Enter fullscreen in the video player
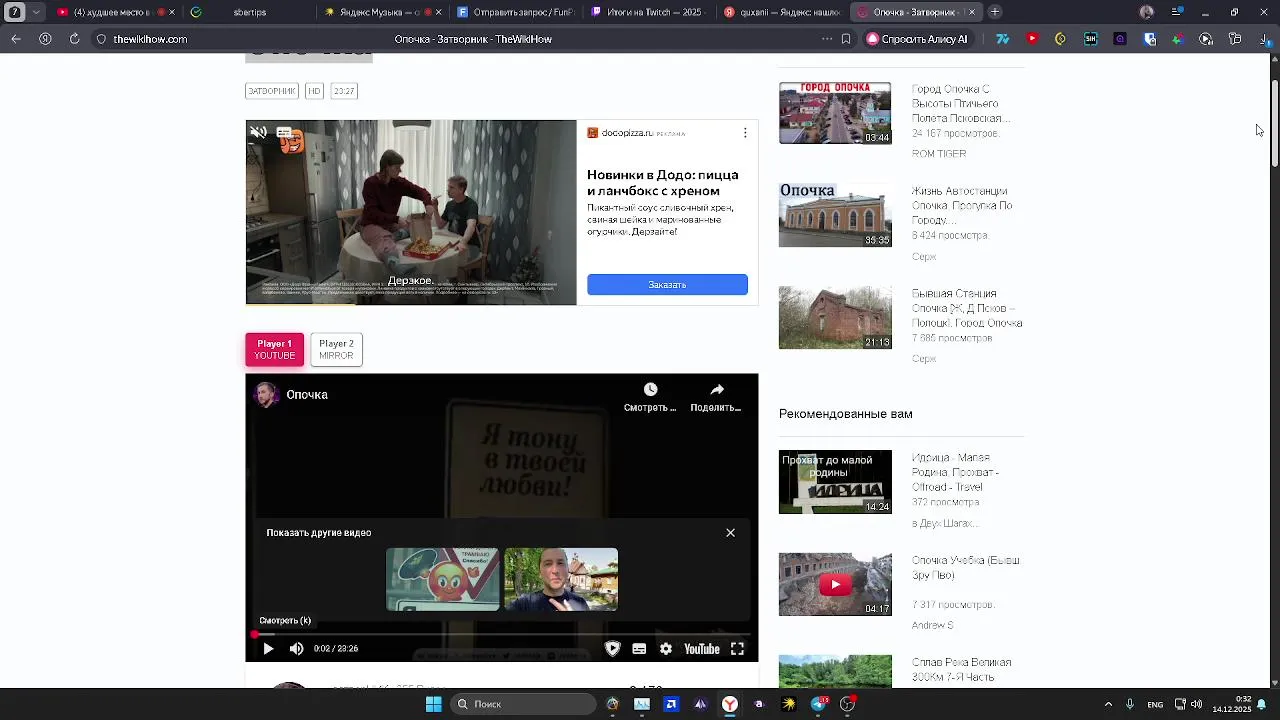1280x720 pixels. tap(737, 649)
